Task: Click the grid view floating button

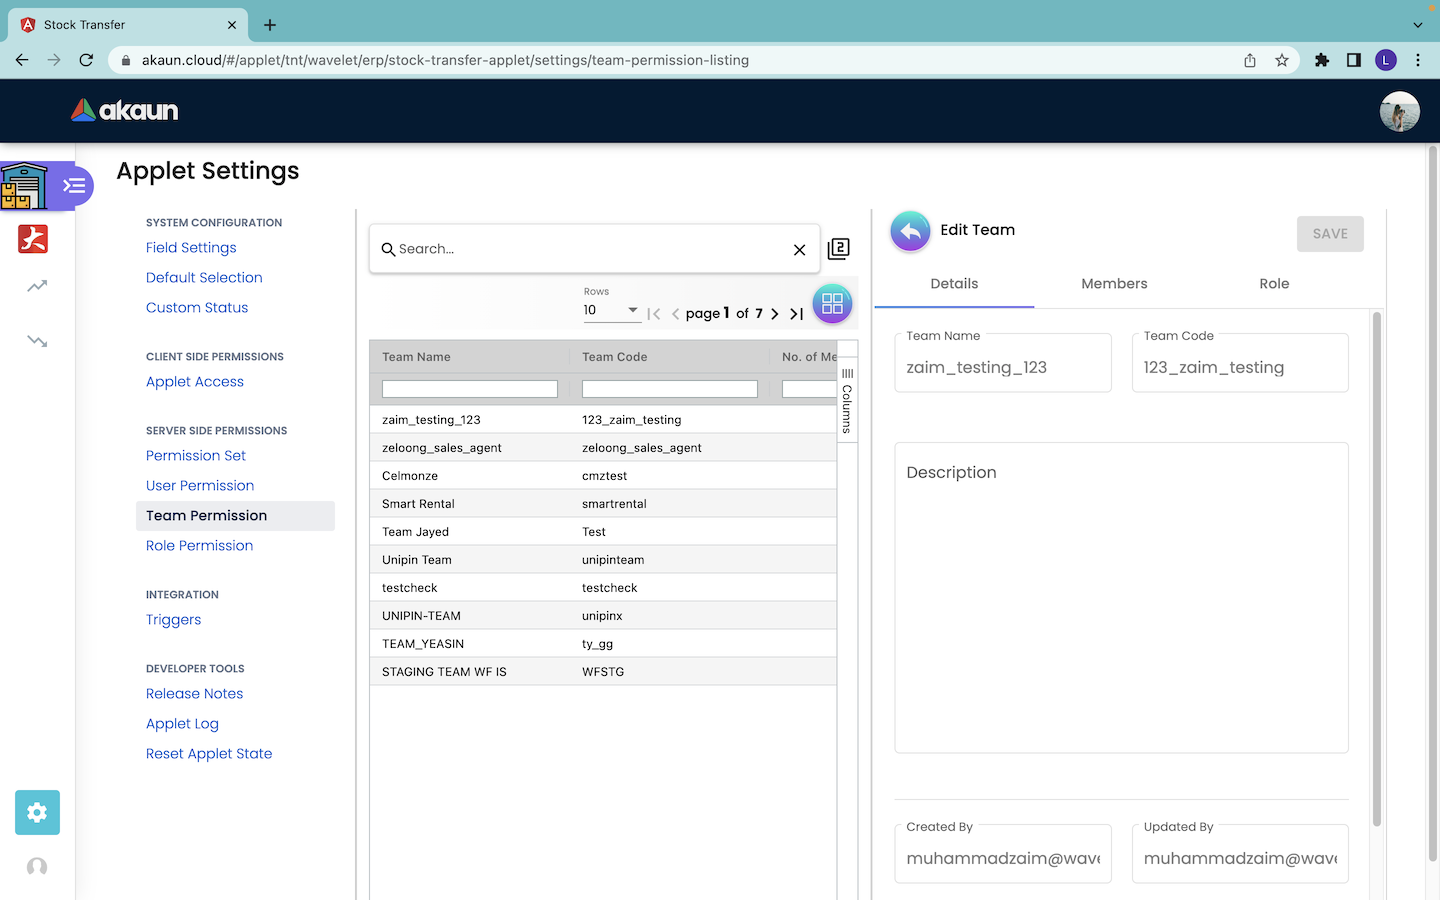Action: (832, 304)
